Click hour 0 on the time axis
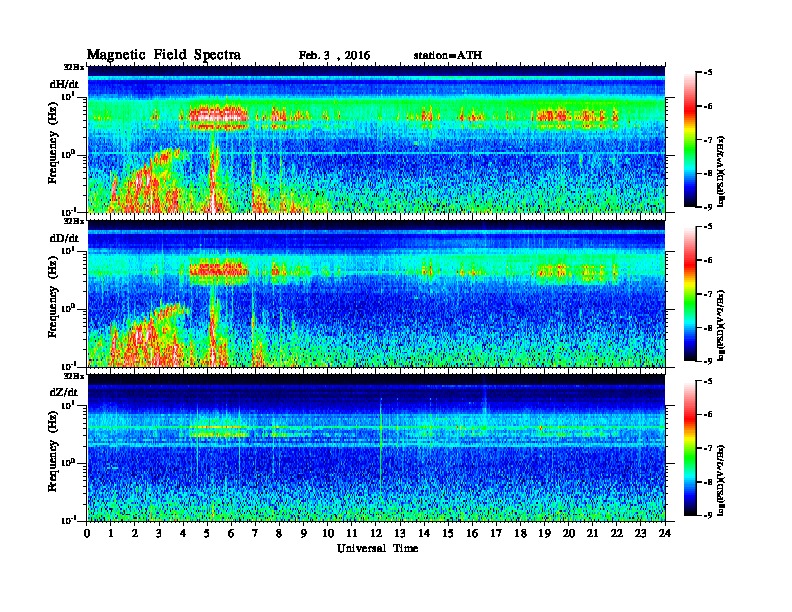Viewport: 792px width, 612px height. tap(87, 534)
